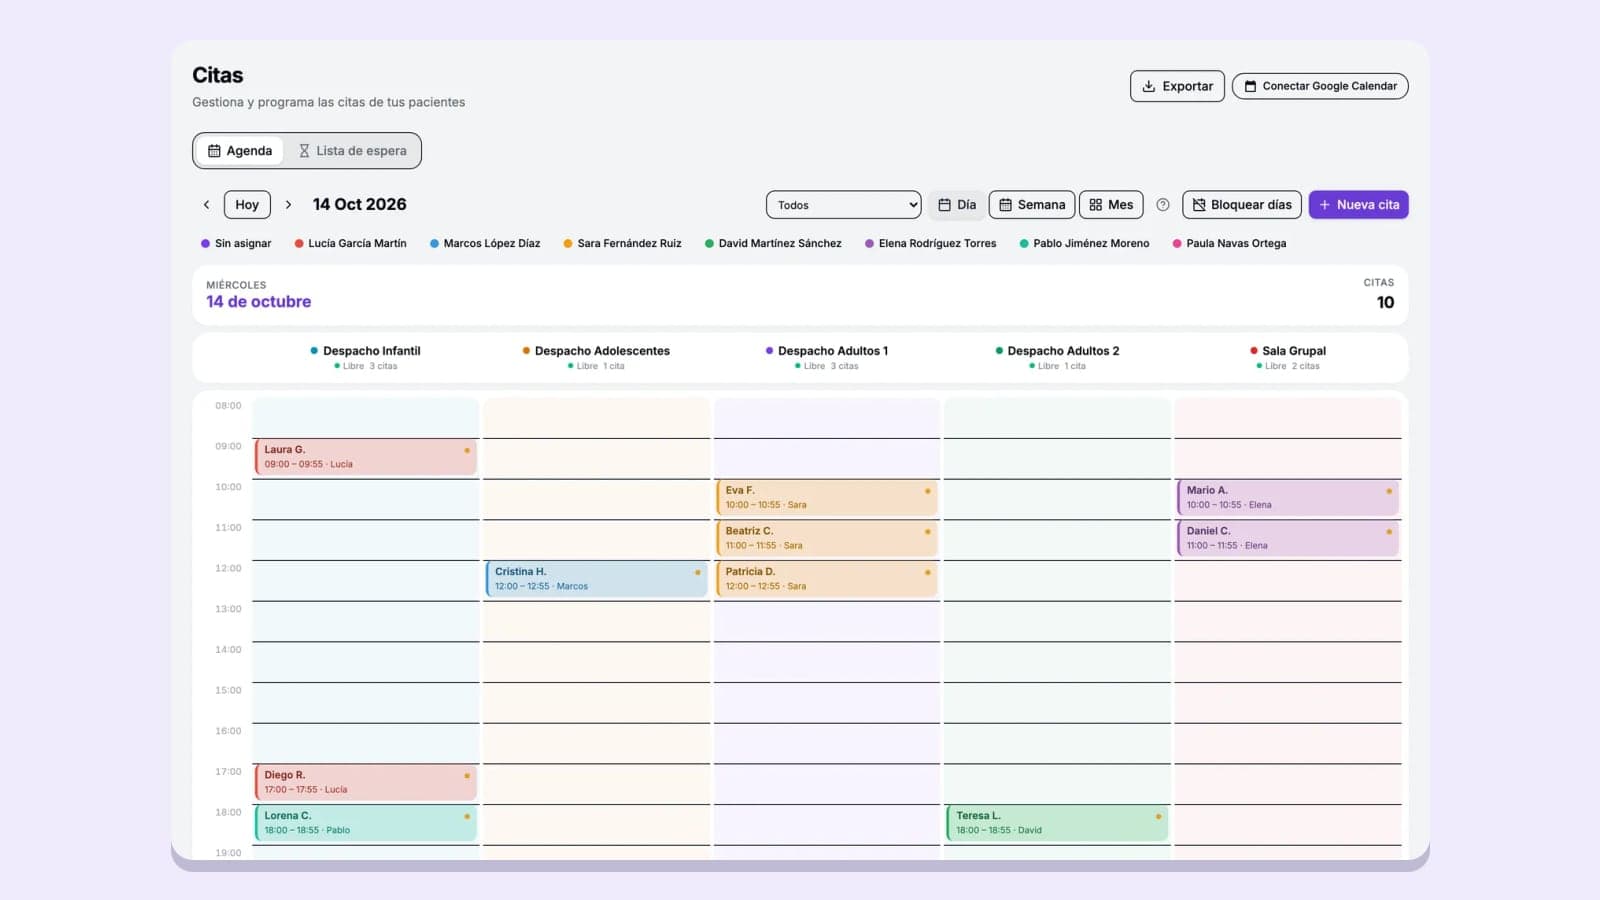
Task: Create a Nueva cita
Action: point(1359,205)
